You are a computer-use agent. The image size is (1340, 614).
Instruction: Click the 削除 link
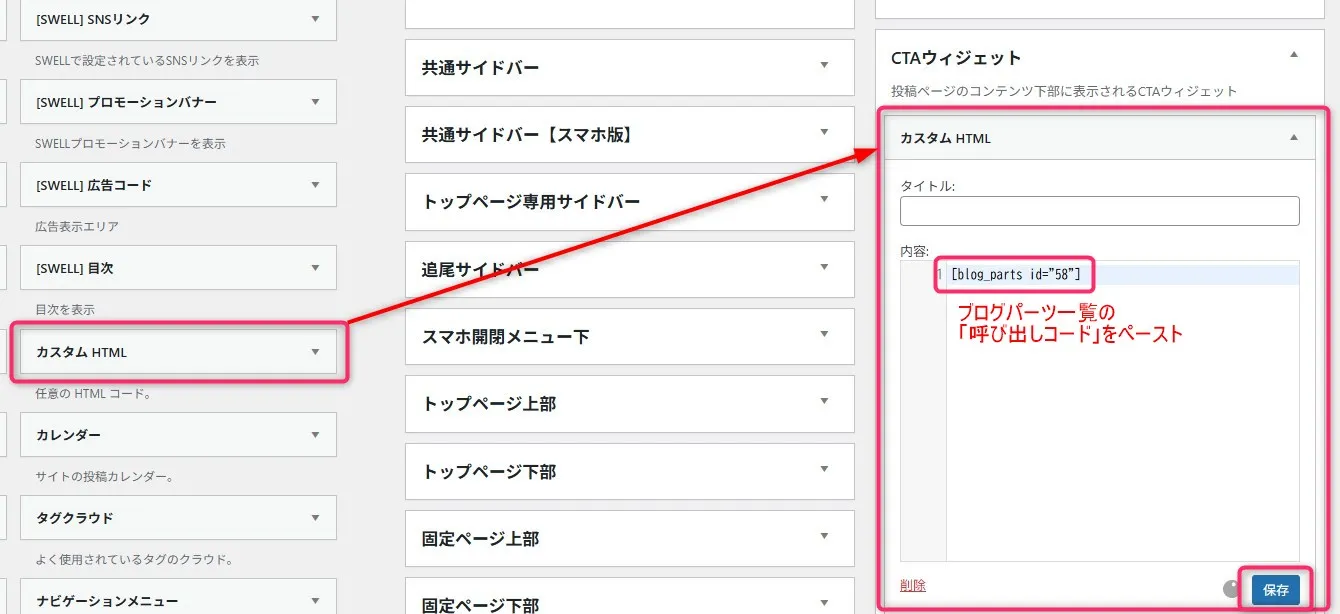pos(912,586)
